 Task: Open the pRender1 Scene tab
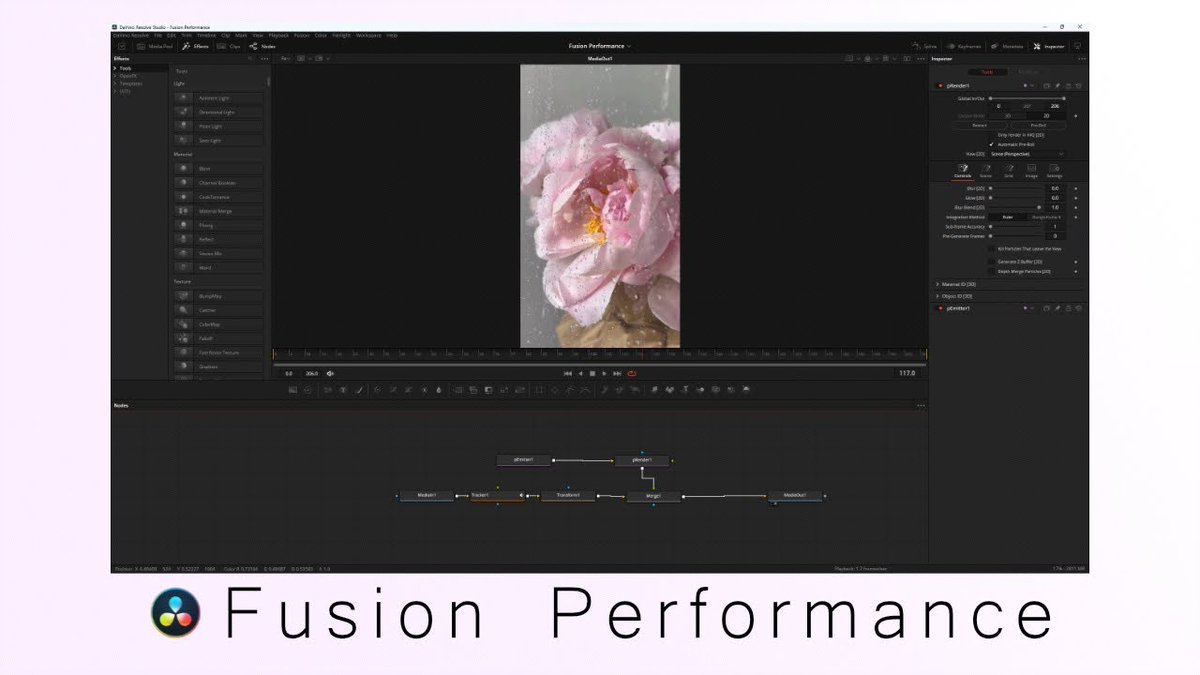[x=986, y=171]
